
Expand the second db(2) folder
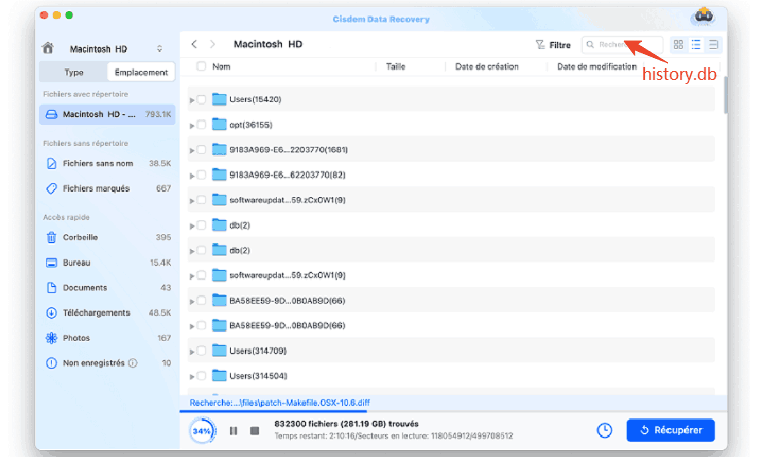[x=192, y=251]
